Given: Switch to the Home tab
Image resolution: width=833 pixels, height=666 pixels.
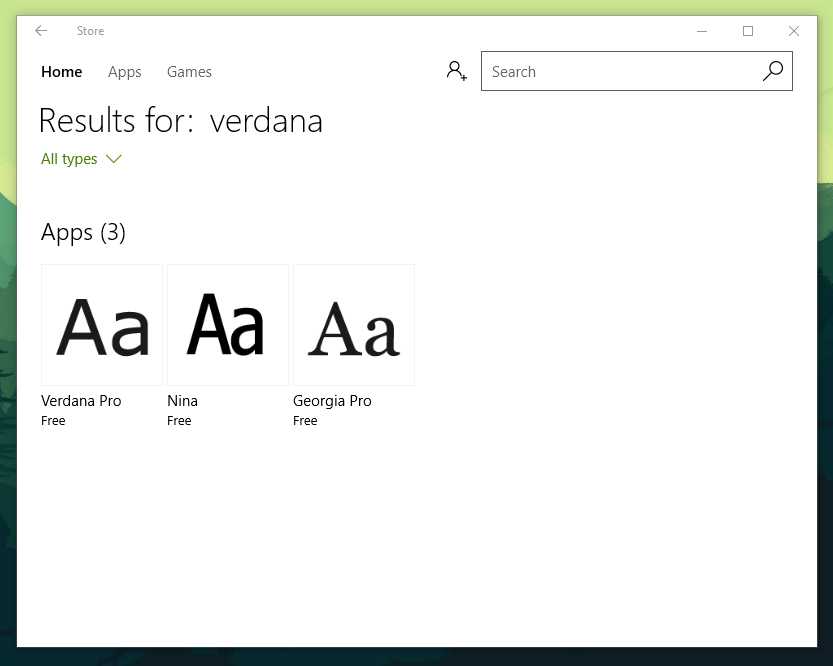Looking at the screenshot, I should 62,72.
